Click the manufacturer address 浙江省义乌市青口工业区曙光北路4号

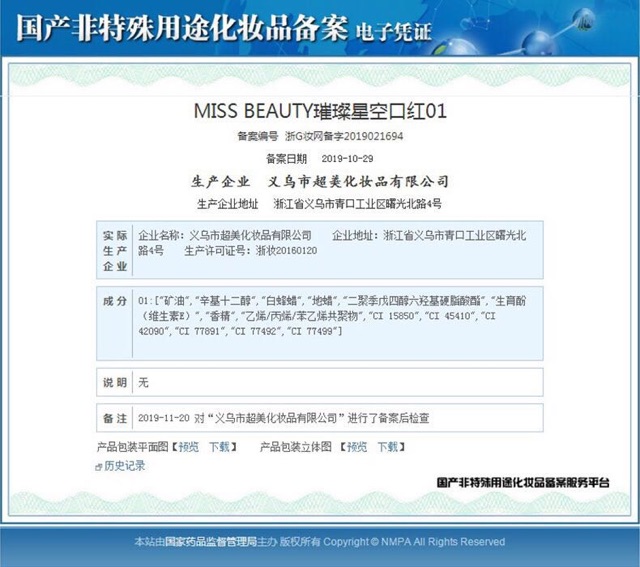click(x=358, y=204)
